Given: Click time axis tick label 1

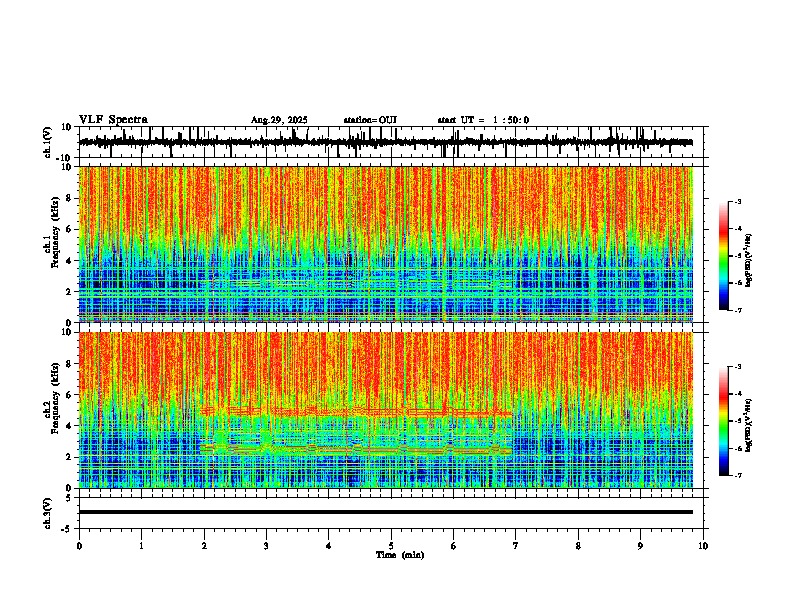Looking at the screenshot, I should click(141, 546).
